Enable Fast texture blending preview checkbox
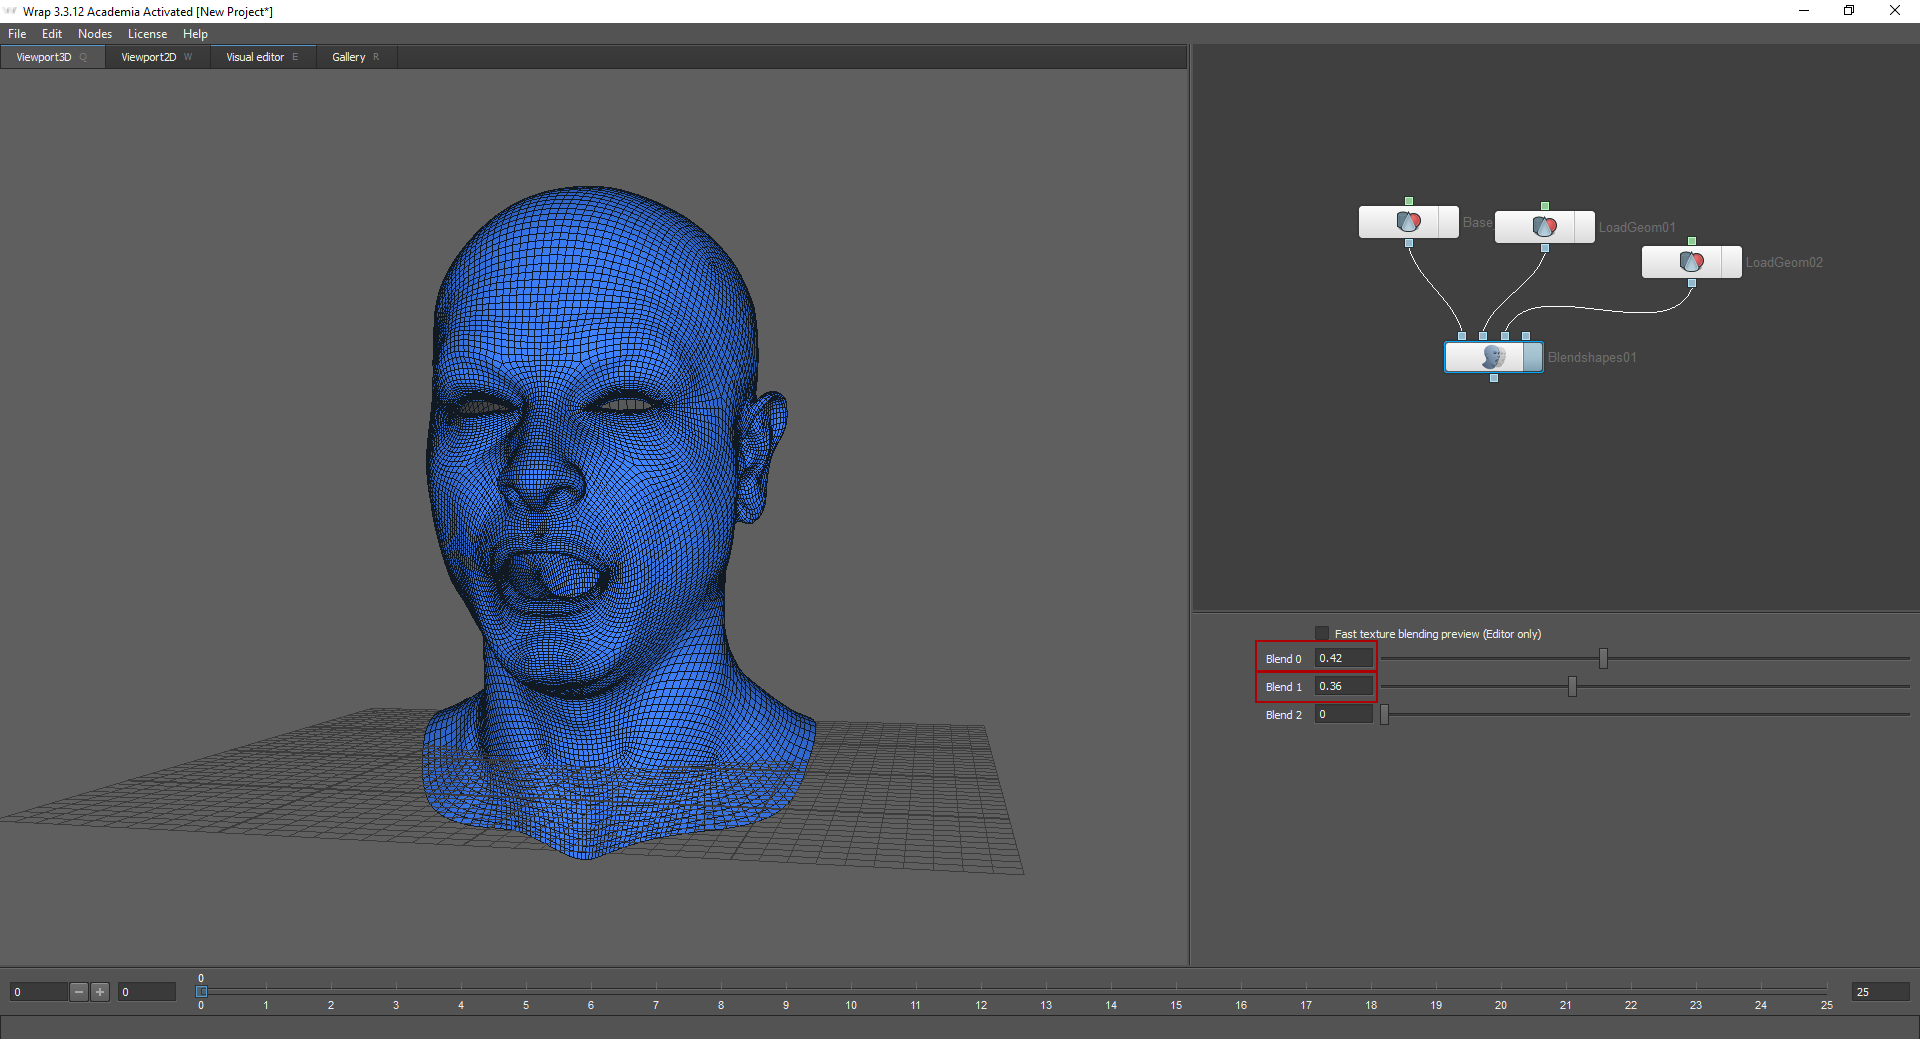Screen dimensions: 1920x1039 [x=1322, y=633]
